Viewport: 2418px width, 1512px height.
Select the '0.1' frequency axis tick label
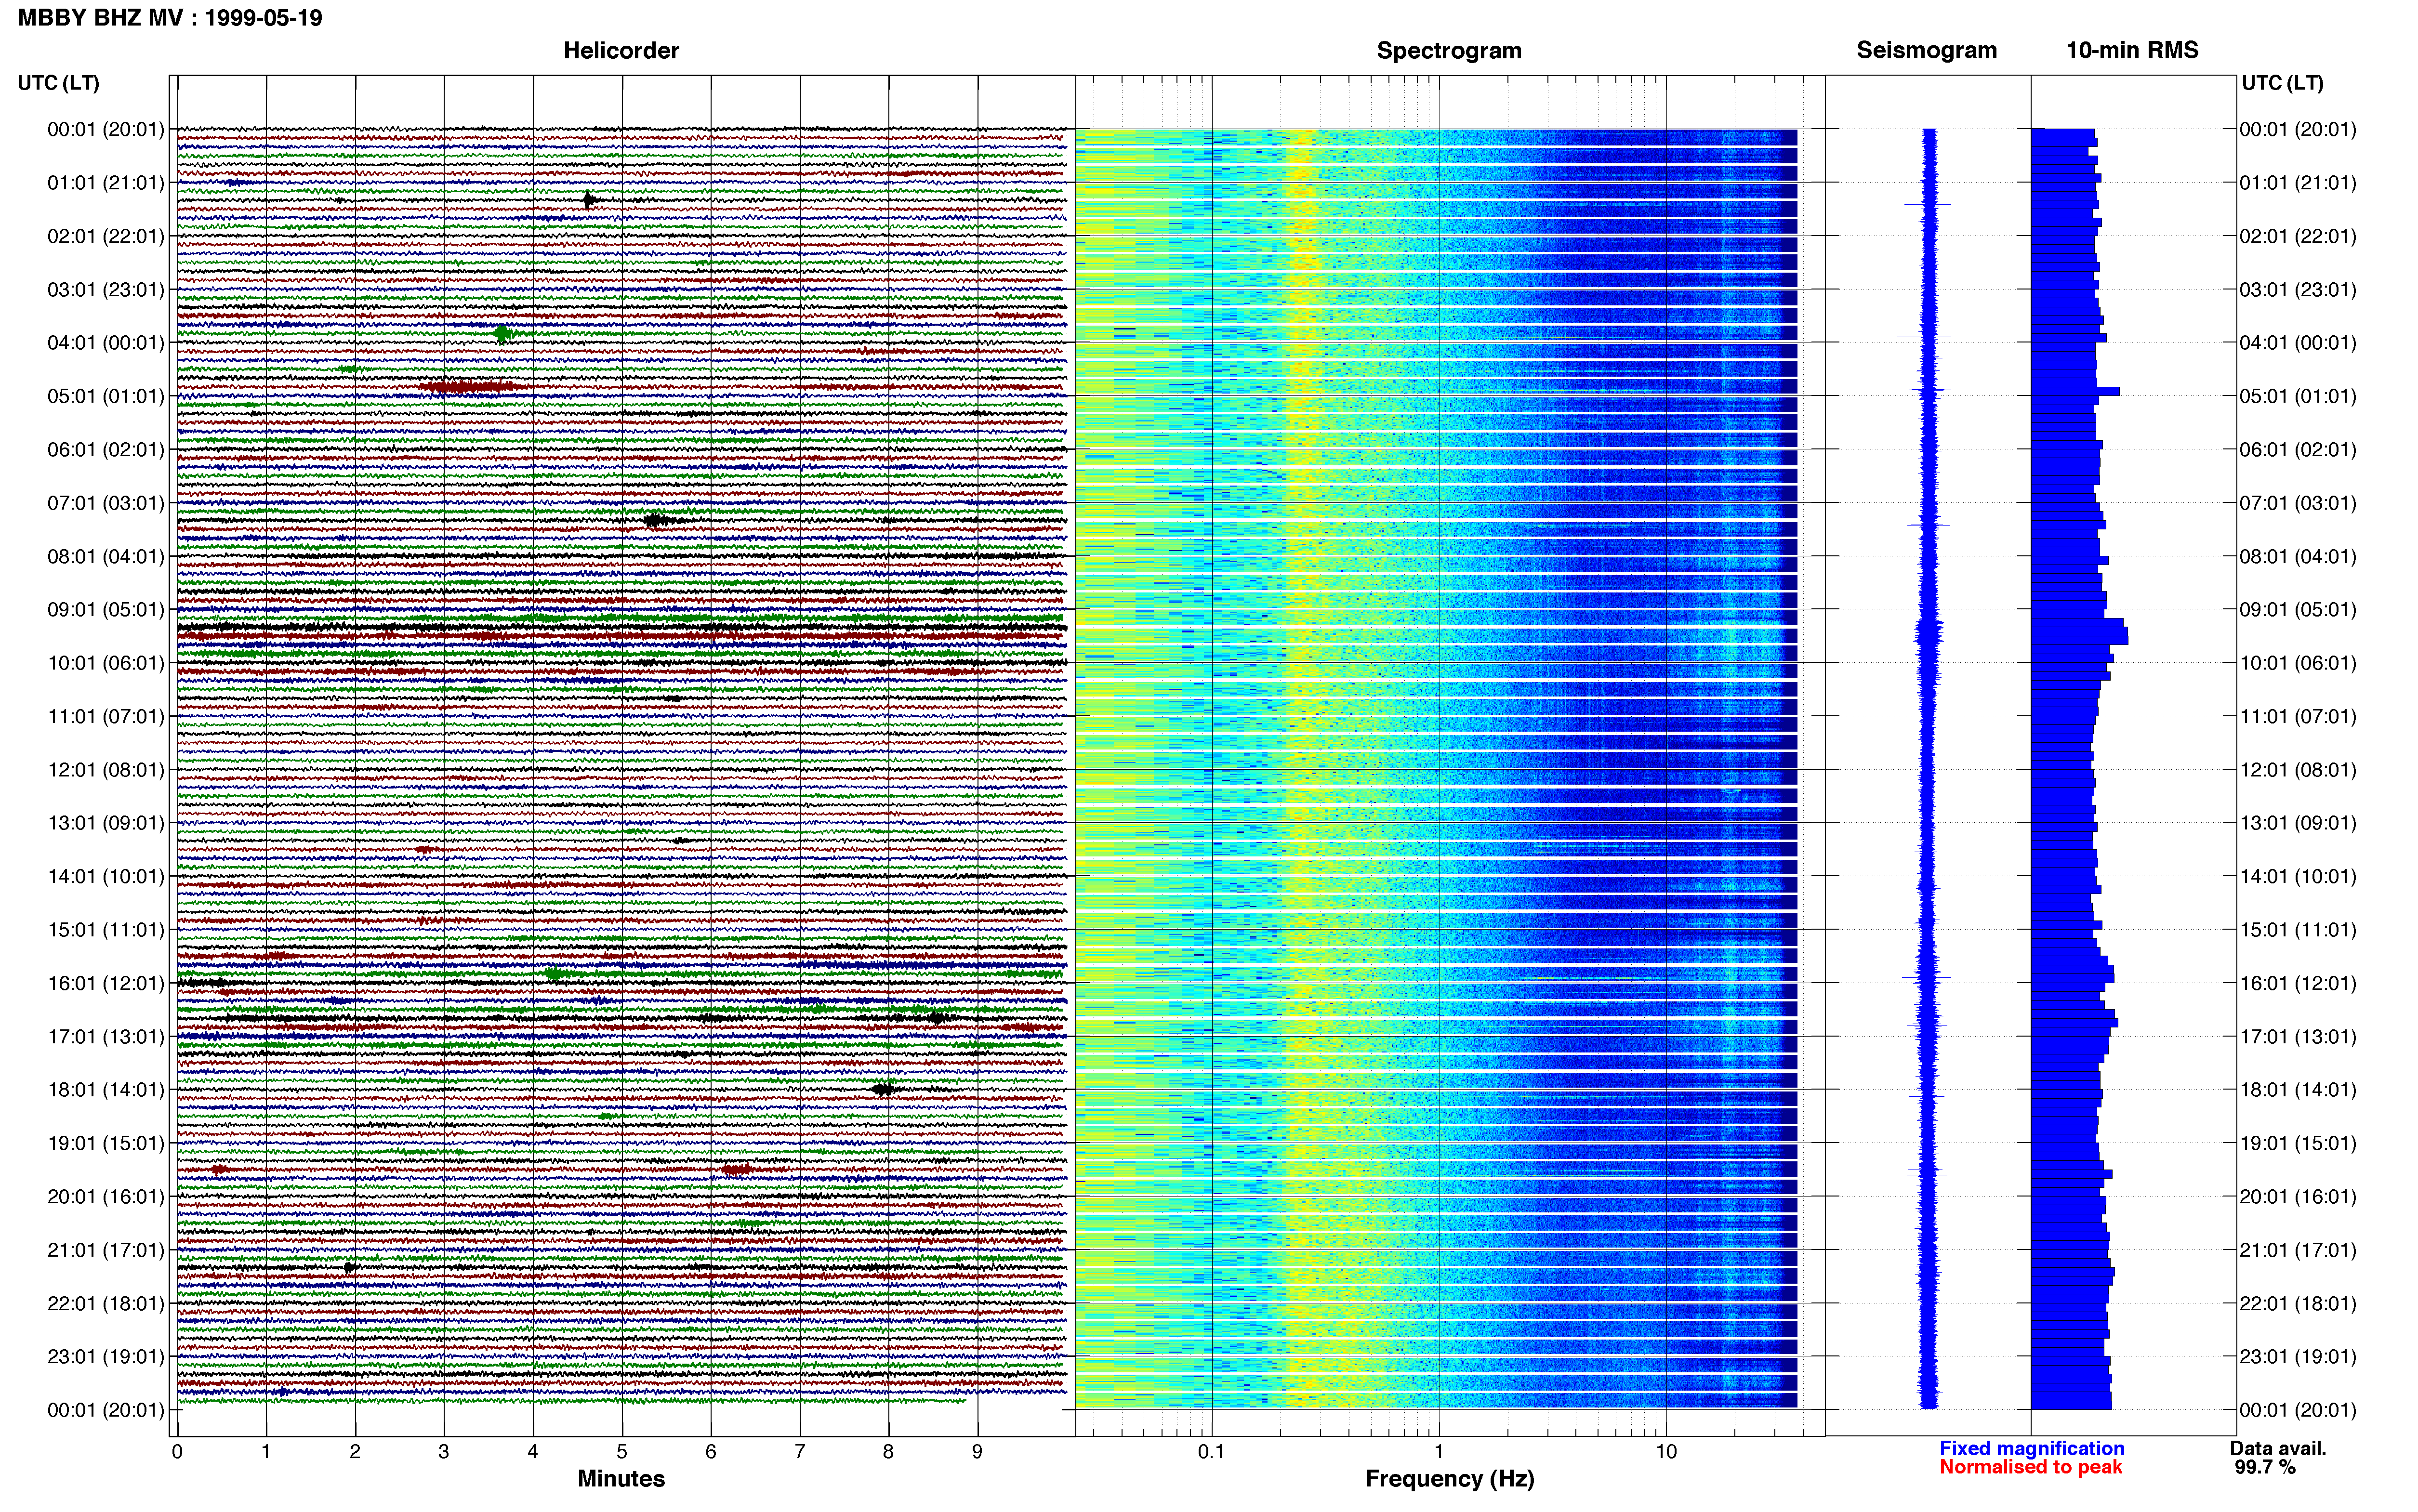point(1211,1452)
